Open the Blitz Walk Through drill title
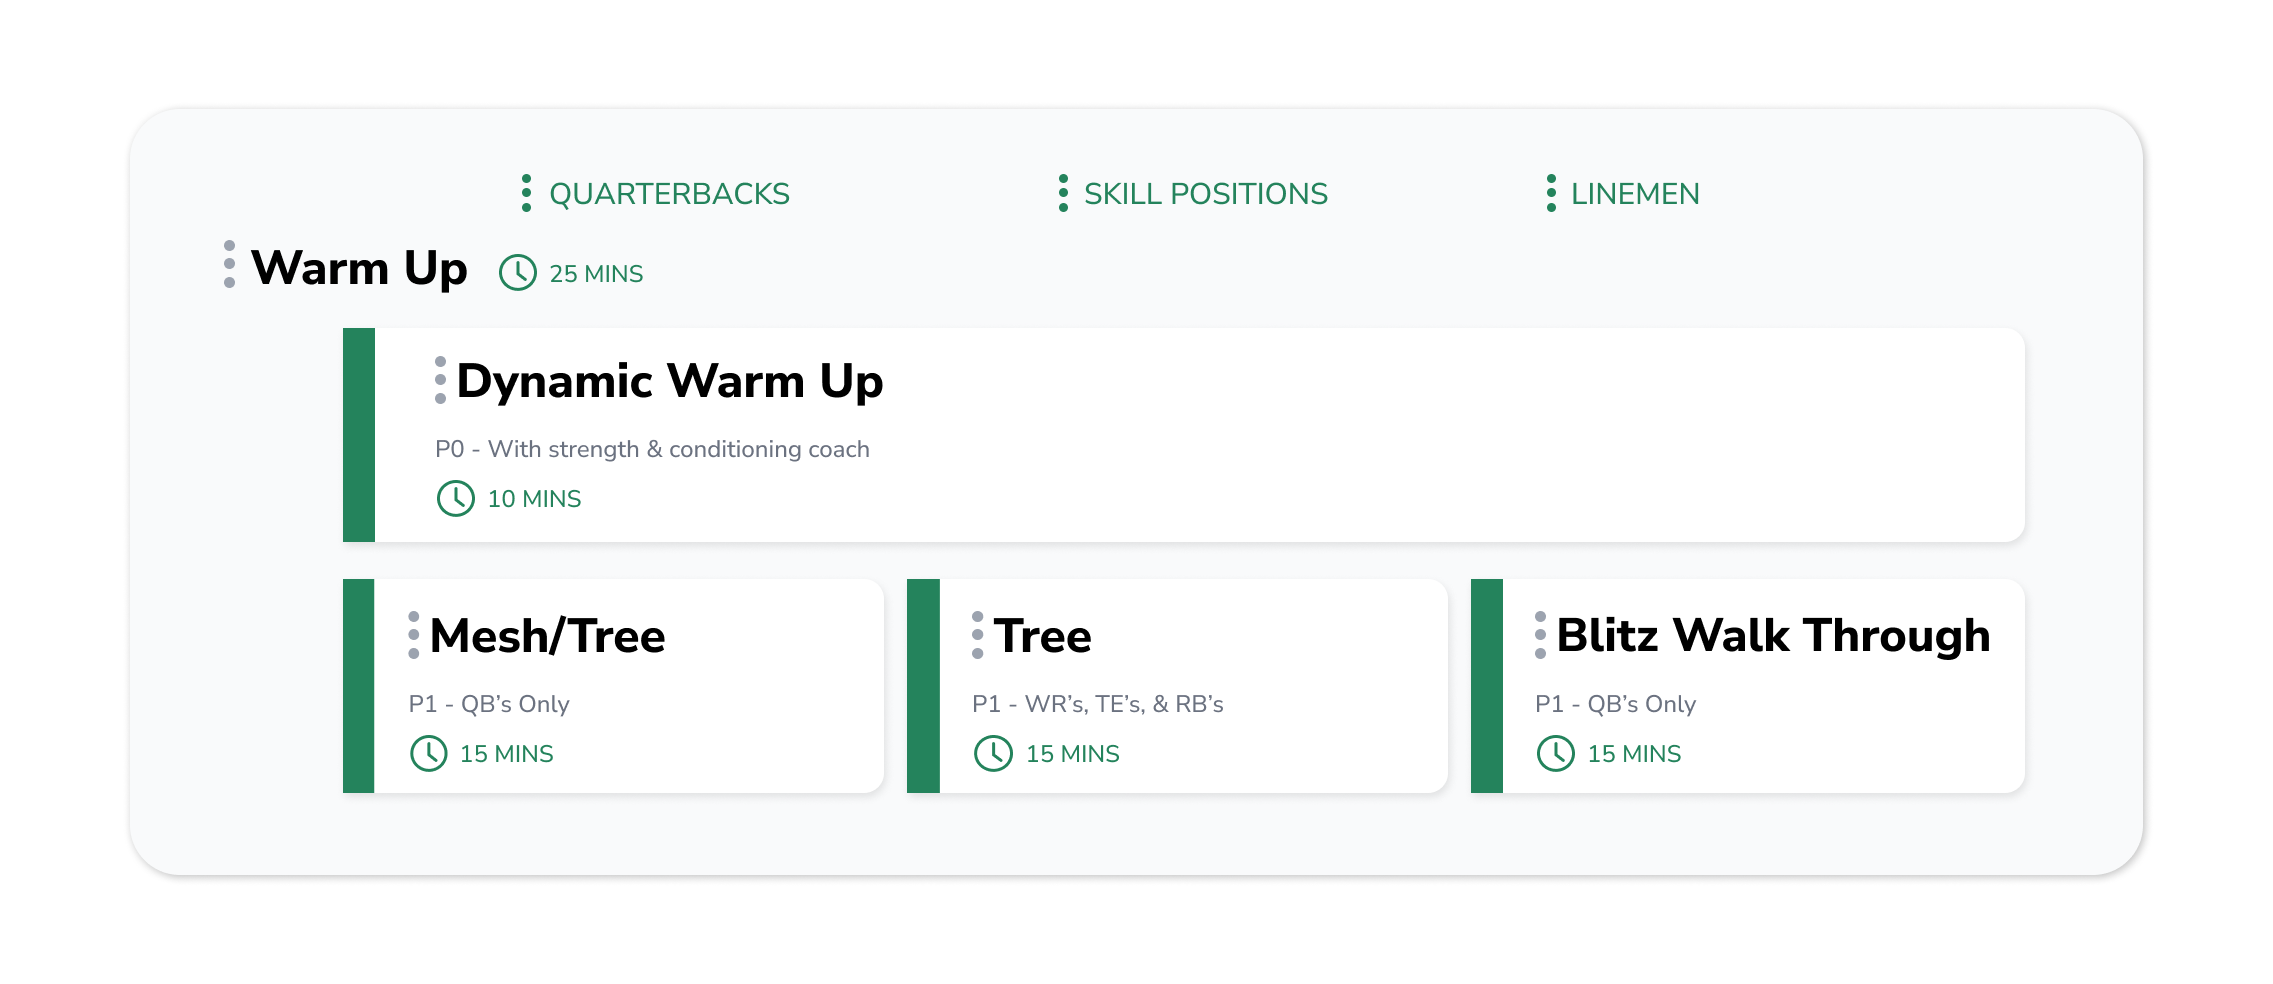The image size is (2273, 984). tap(1773, 636)
